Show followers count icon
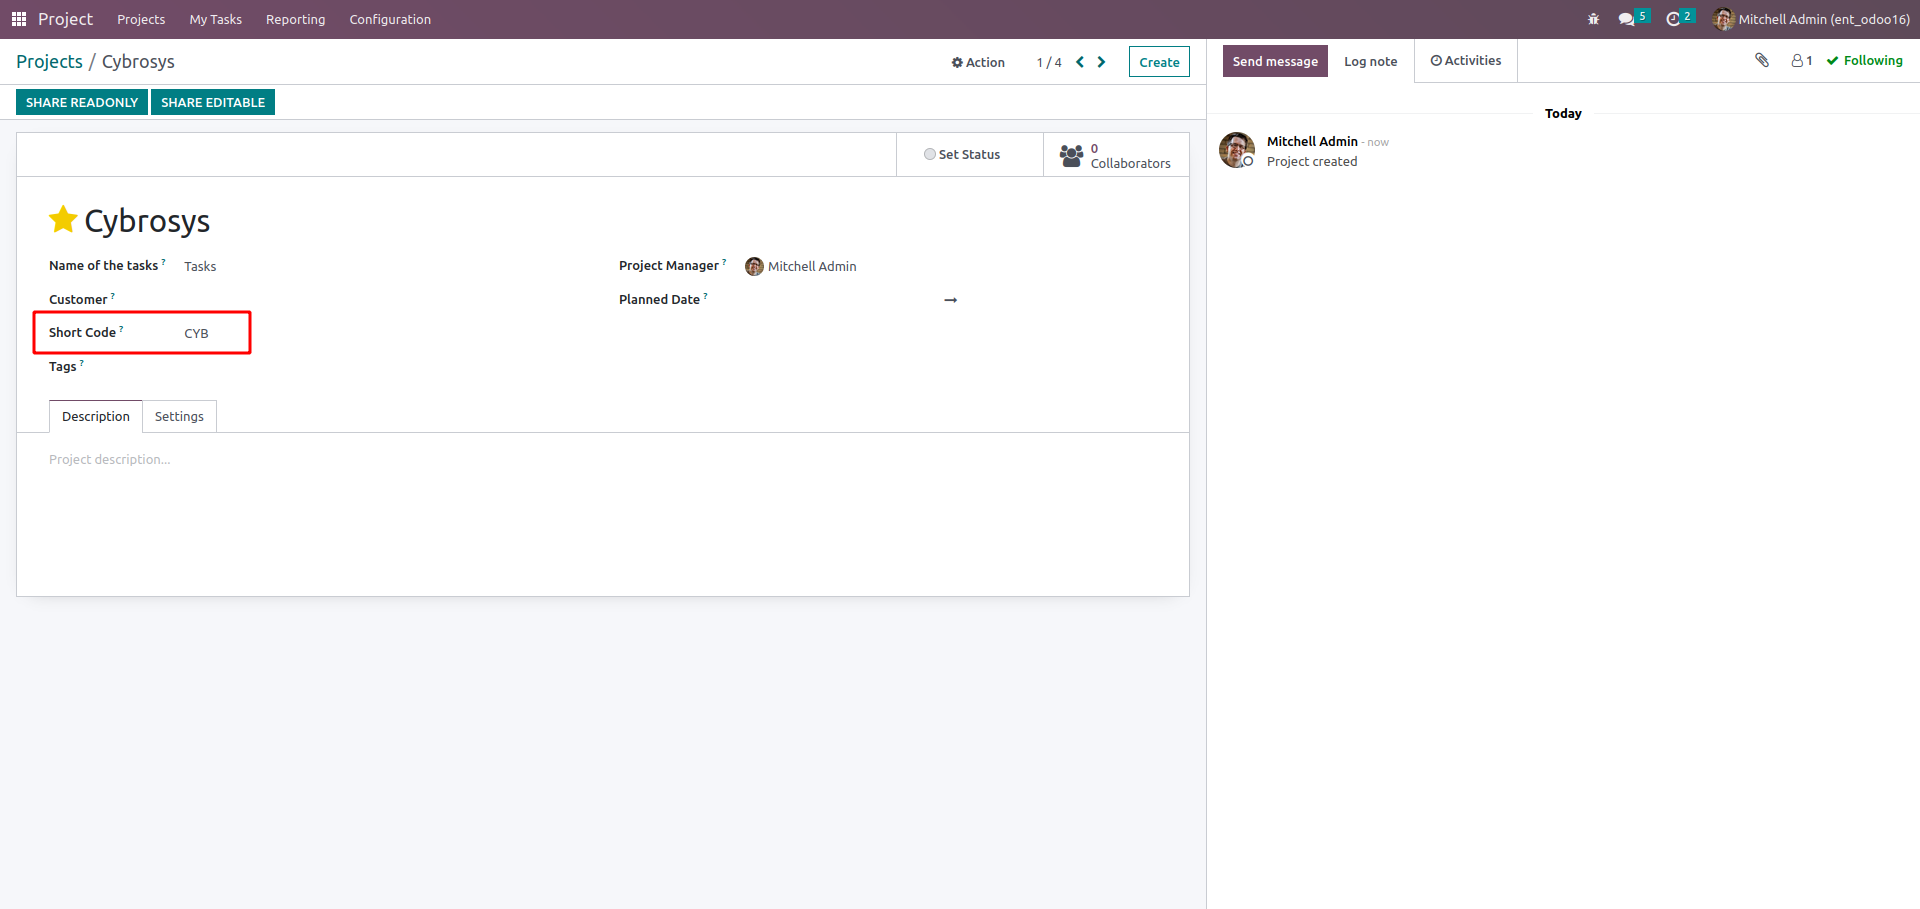The height and width of the screenshot is (909, 1920). click(1802, 61)
